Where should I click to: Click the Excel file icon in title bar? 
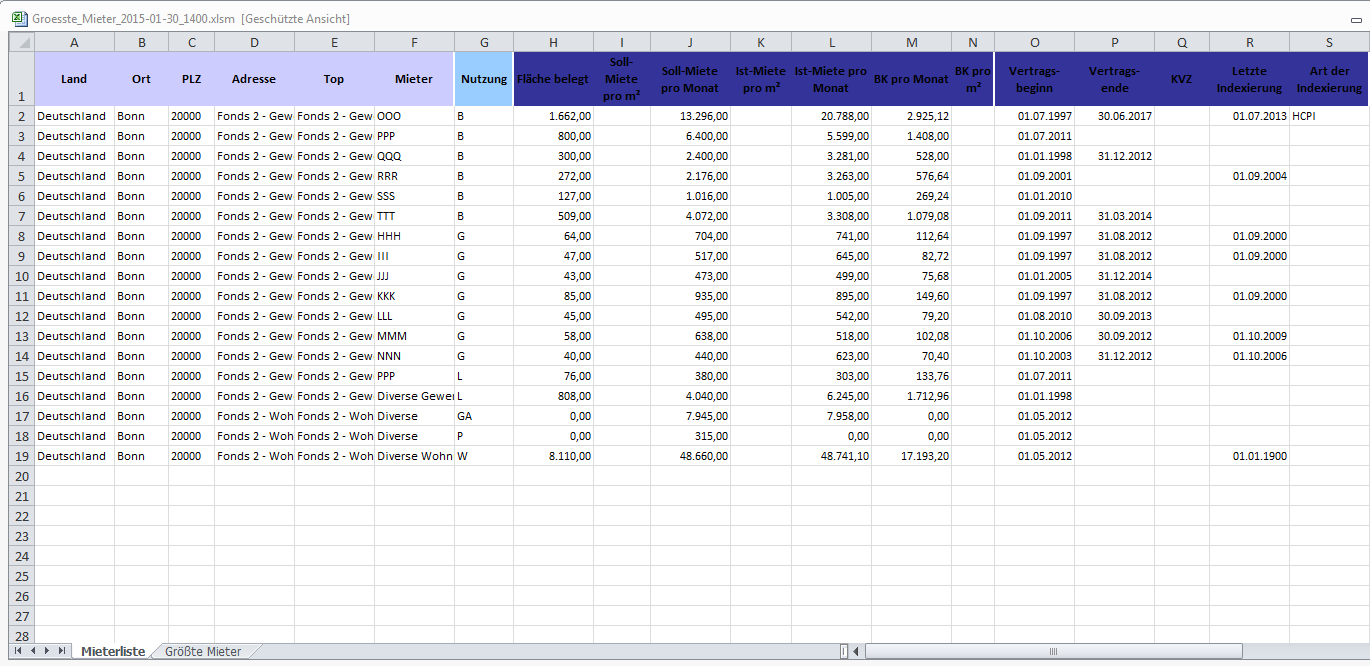coord(18,18)
